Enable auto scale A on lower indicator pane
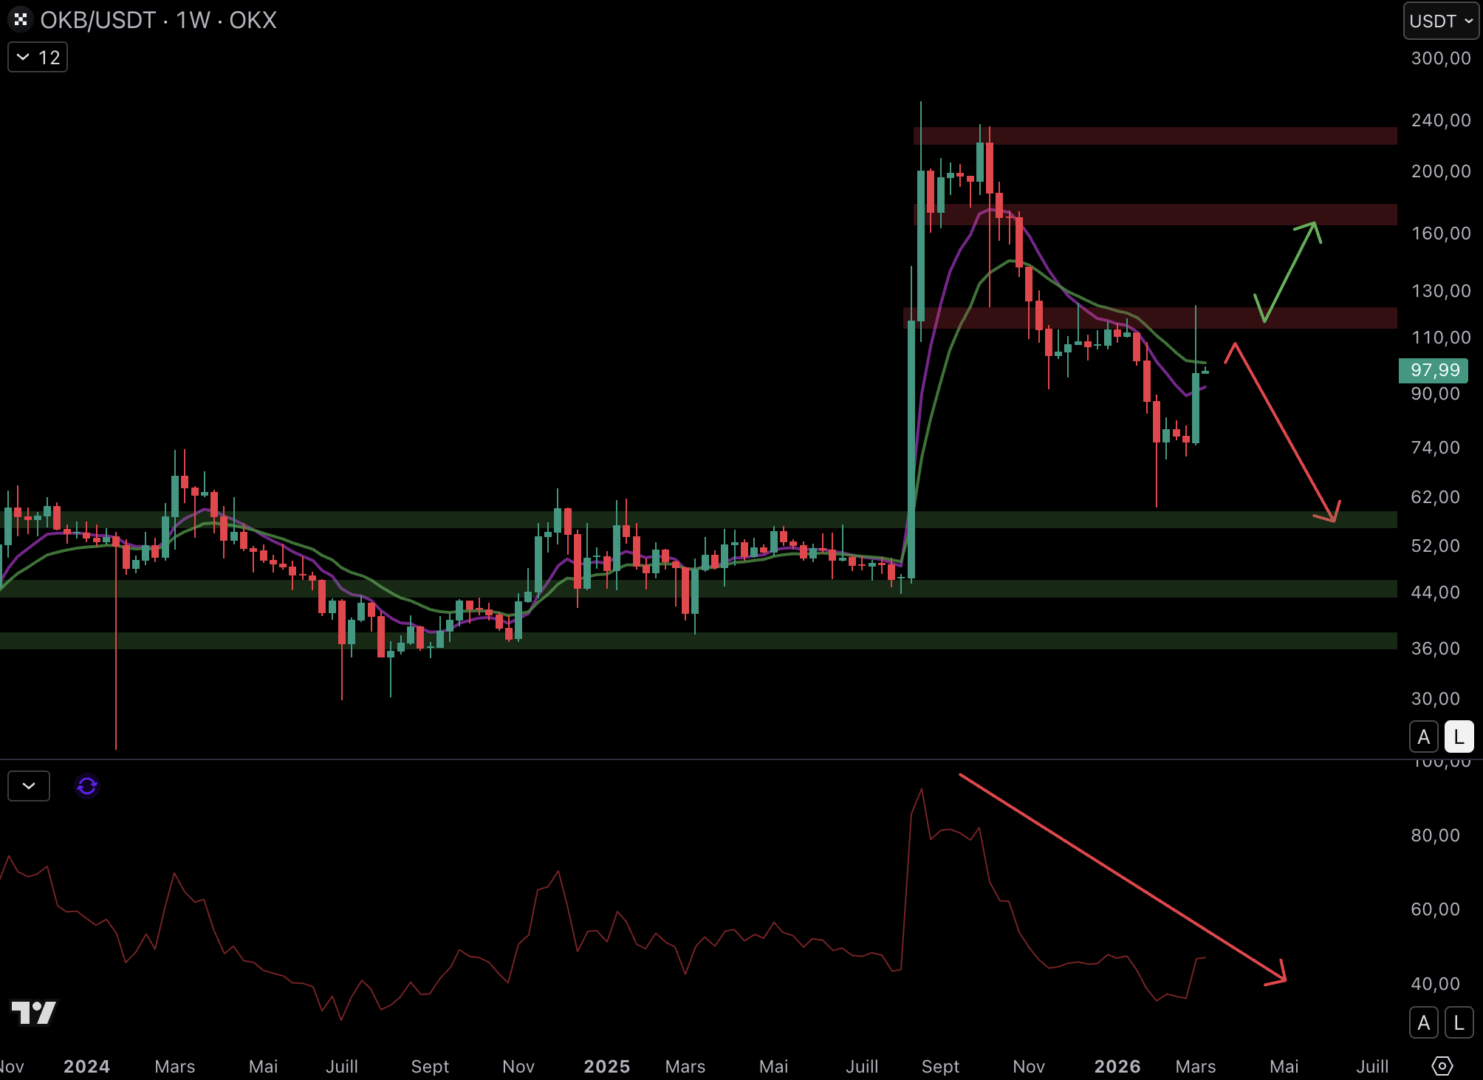The width and height of the screenshot is (1483, 1080). click(1423, 1022)
